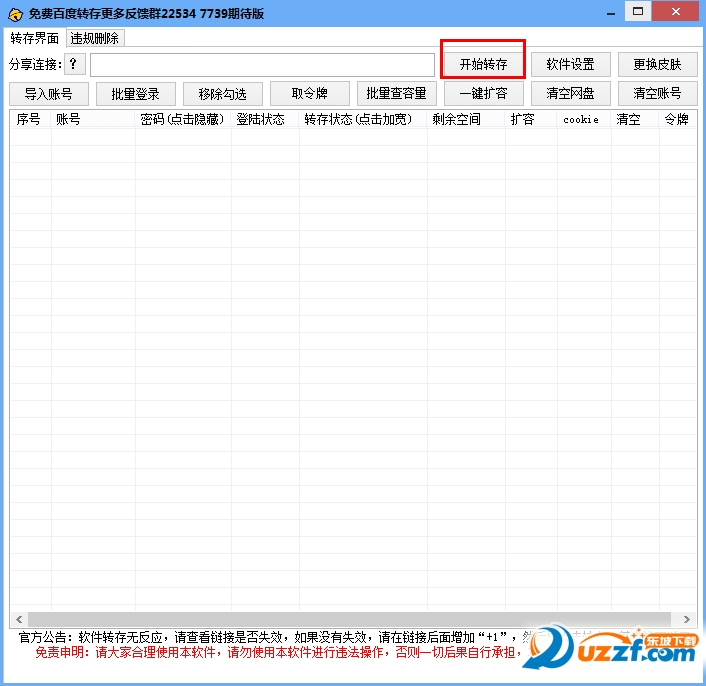Minimize the window
Screen dimensions: 706x686
(611, 13)
